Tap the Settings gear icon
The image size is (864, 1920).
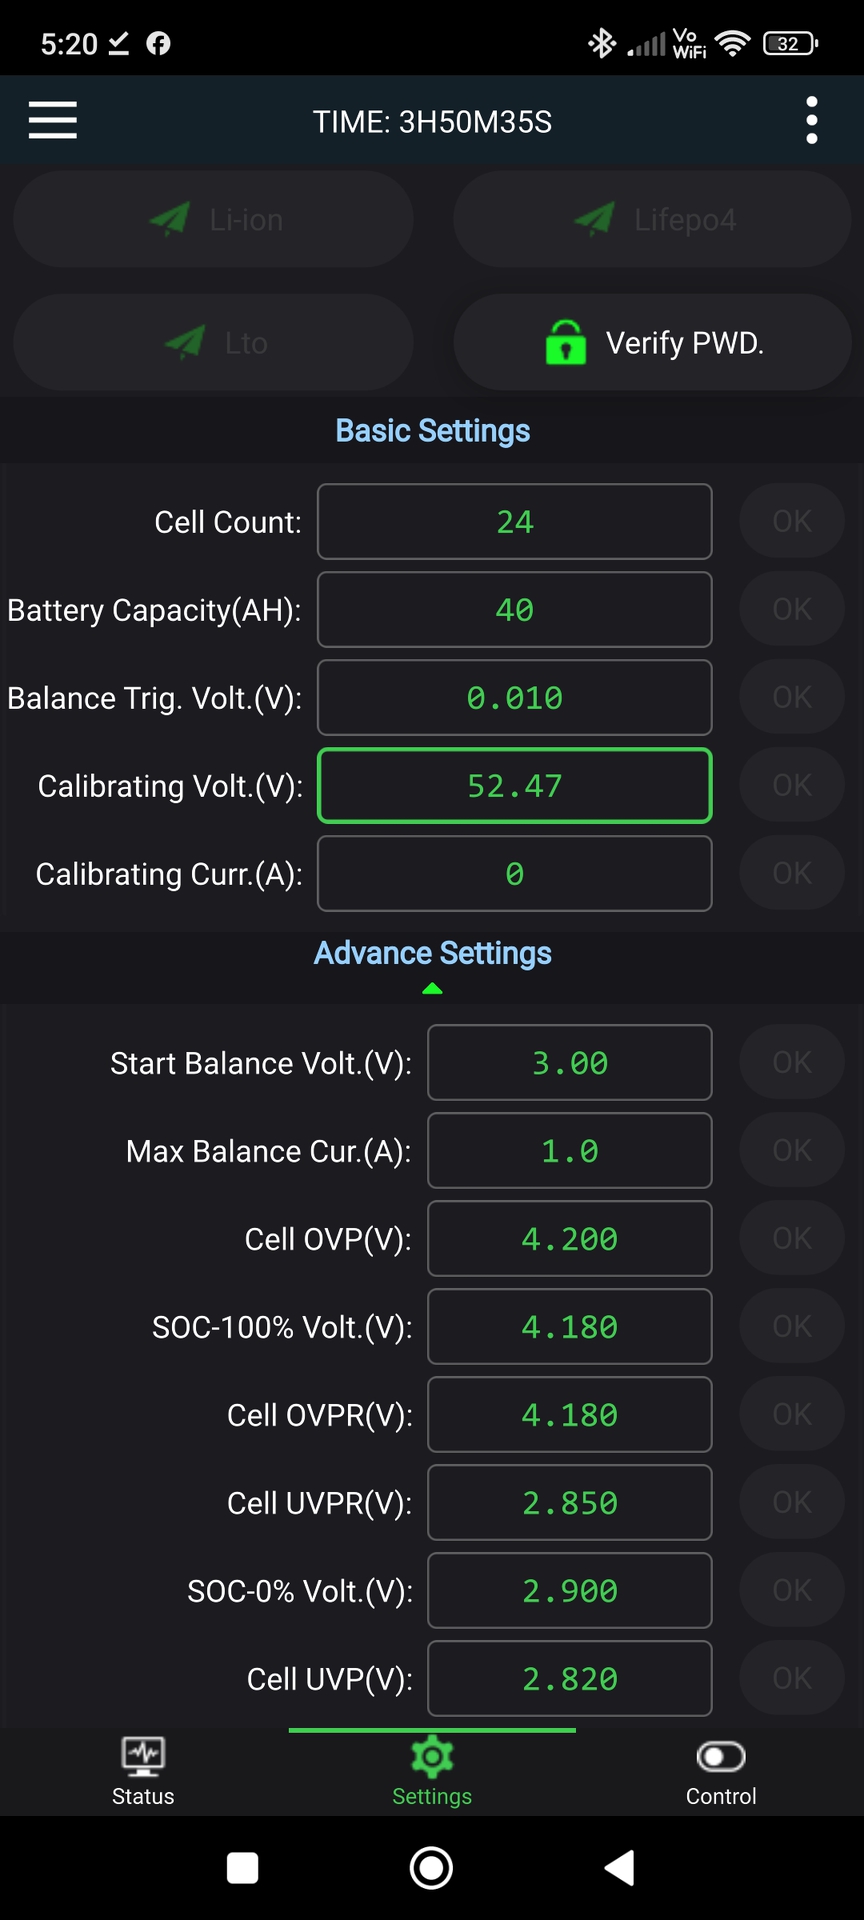tap(432, 1757)
